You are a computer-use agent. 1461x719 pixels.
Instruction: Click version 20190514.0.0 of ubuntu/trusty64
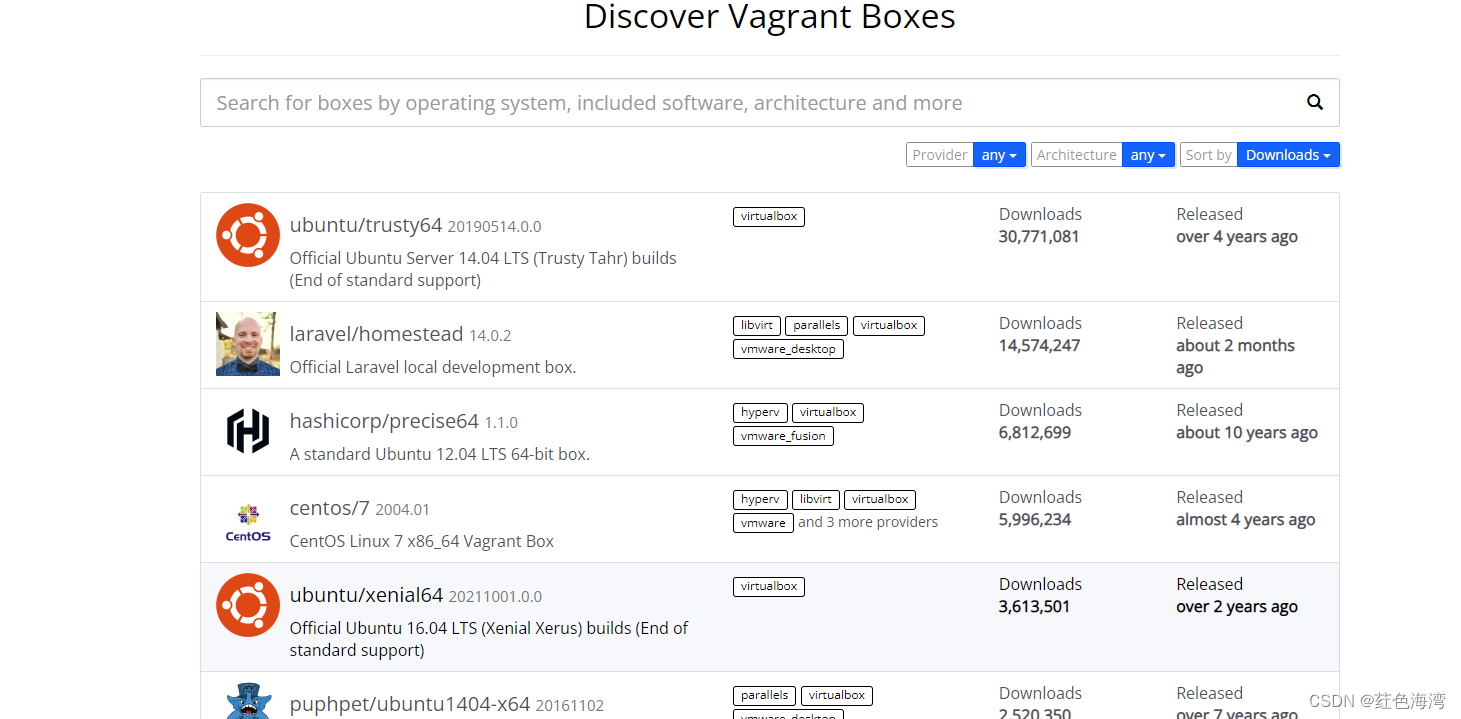coord(494,227)
